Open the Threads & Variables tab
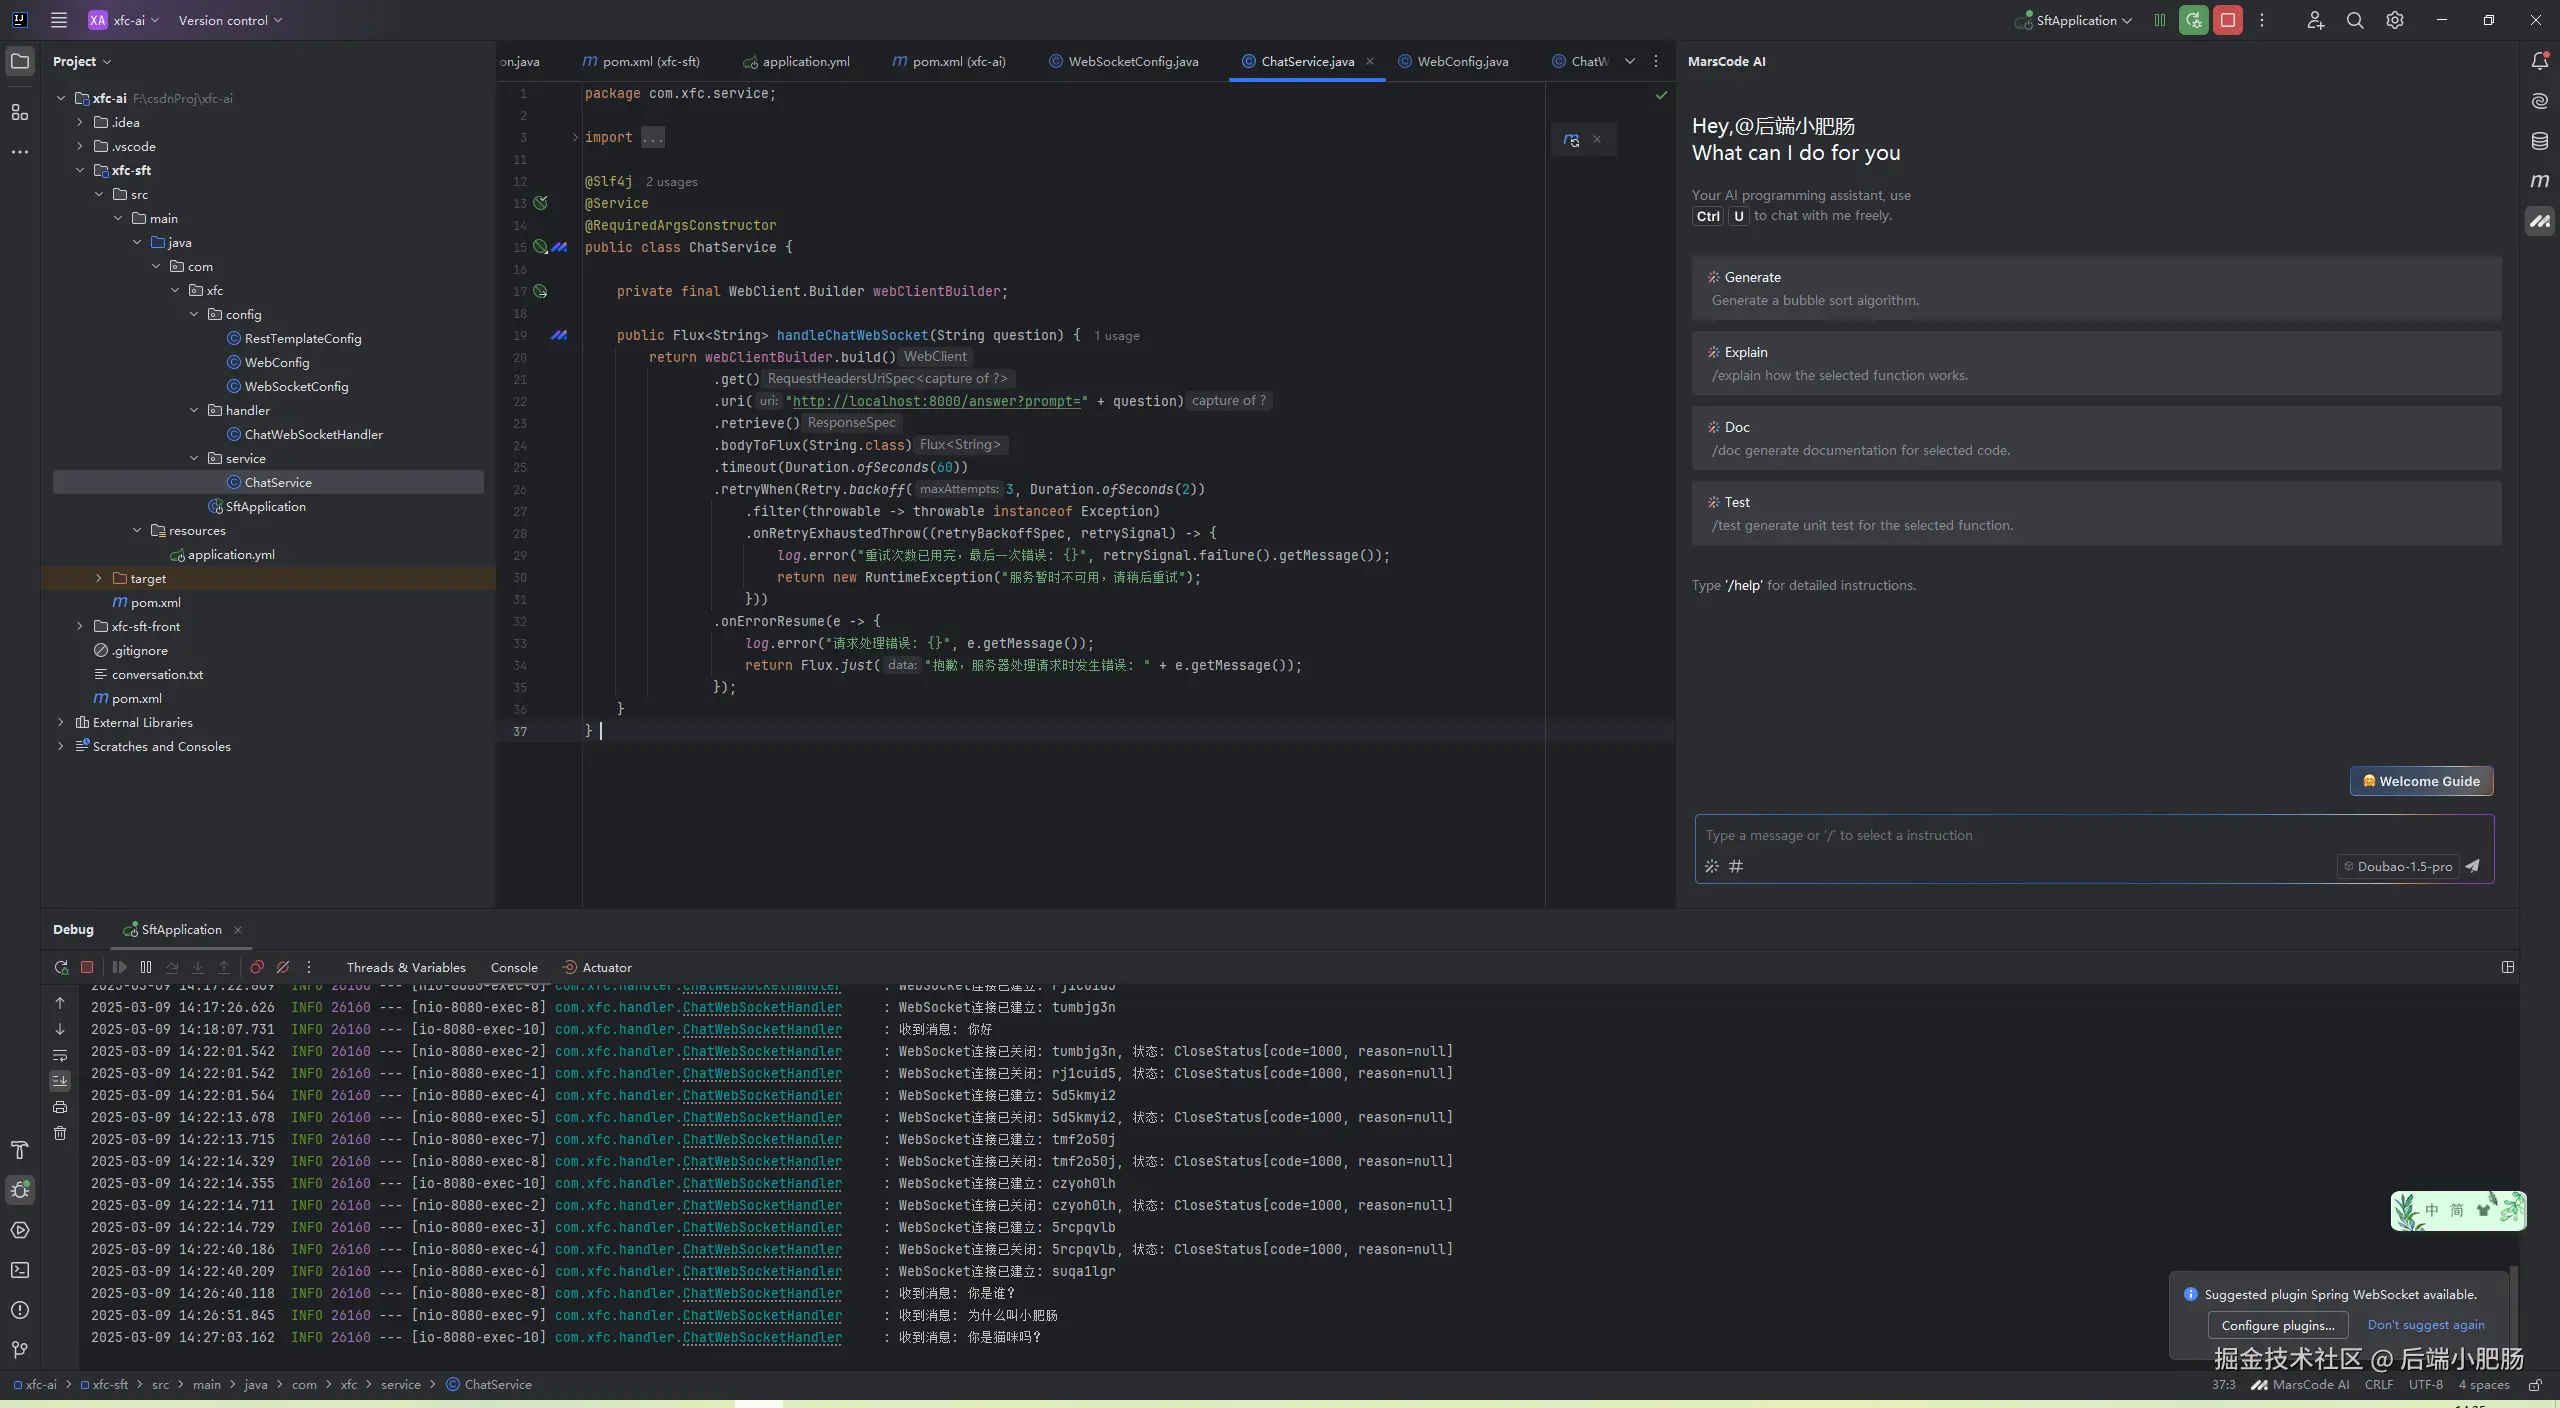Image resolution: width=2560 pixels, height=1408 pixels. click(x=405, y=967)
